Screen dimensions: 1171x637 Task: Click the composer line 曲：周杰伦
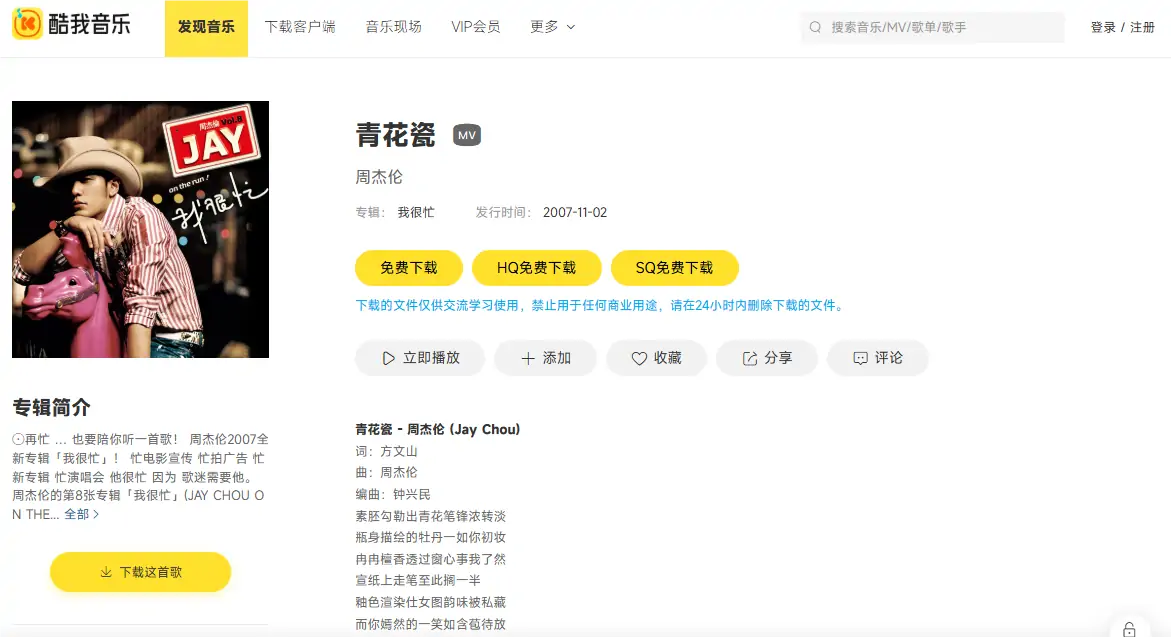point(386,473)
